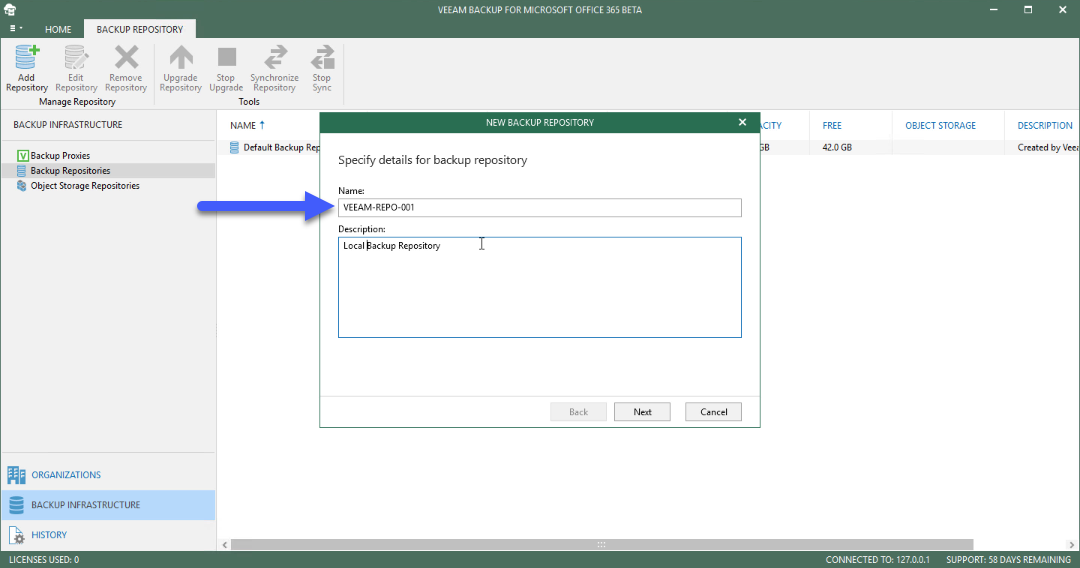Viewport: 1080px width, 568px height.
Task: Click the Next button in the dialog
Action: click(x=642, y=412)
